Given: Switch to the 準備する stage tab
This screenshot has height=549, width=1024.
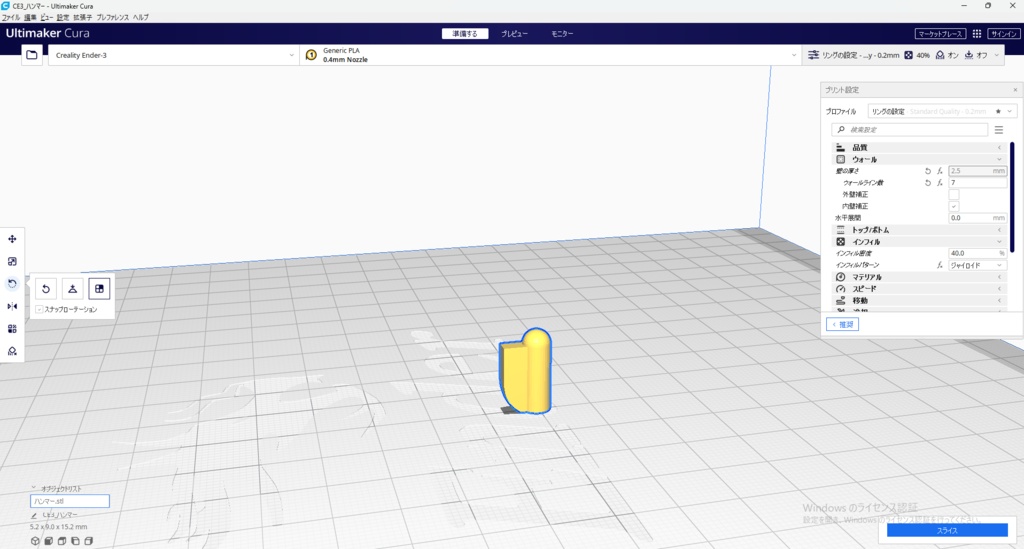Looking at the screenshot, I should 465,34.
